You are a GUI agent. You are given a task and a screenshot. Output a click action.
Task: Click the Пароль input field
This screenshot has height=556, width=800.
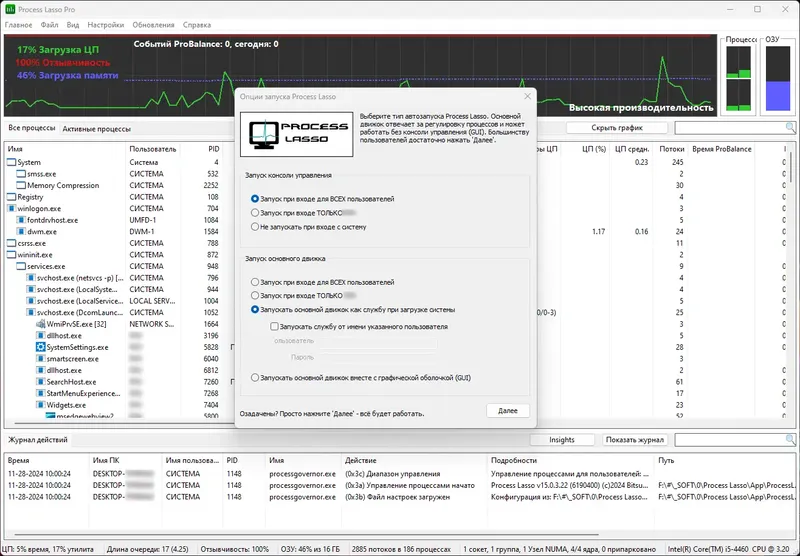[377, 358]
